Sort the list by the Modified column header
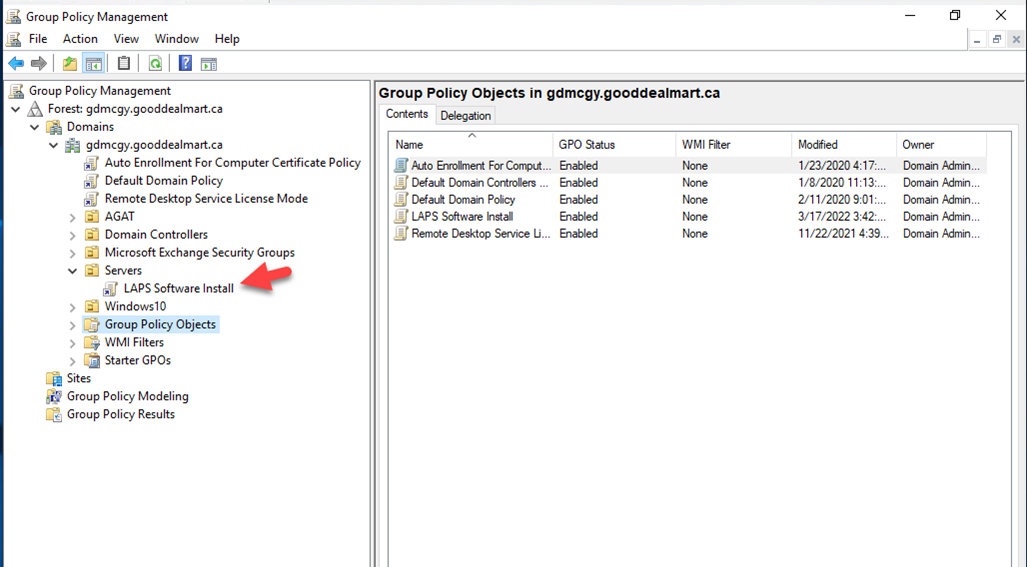 (817, 145)
